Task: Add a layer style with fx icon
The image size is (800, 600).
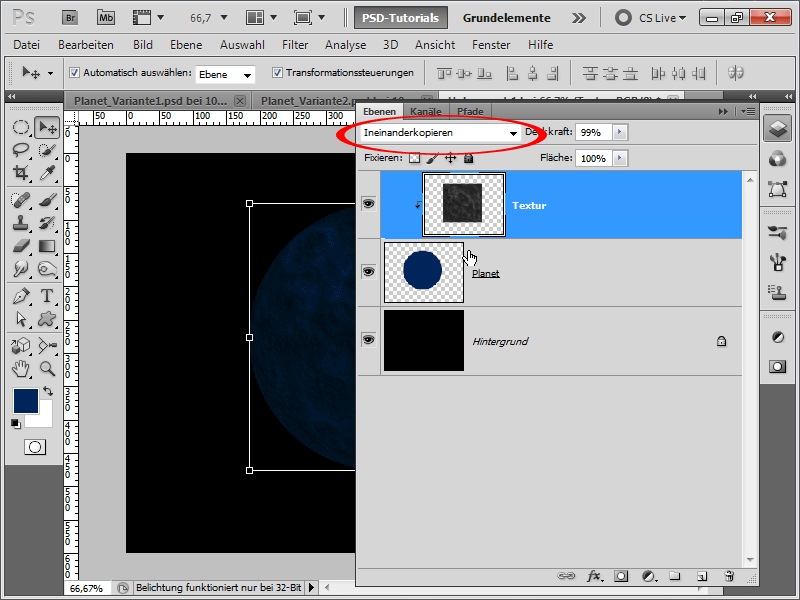Action: click(594, 577)
